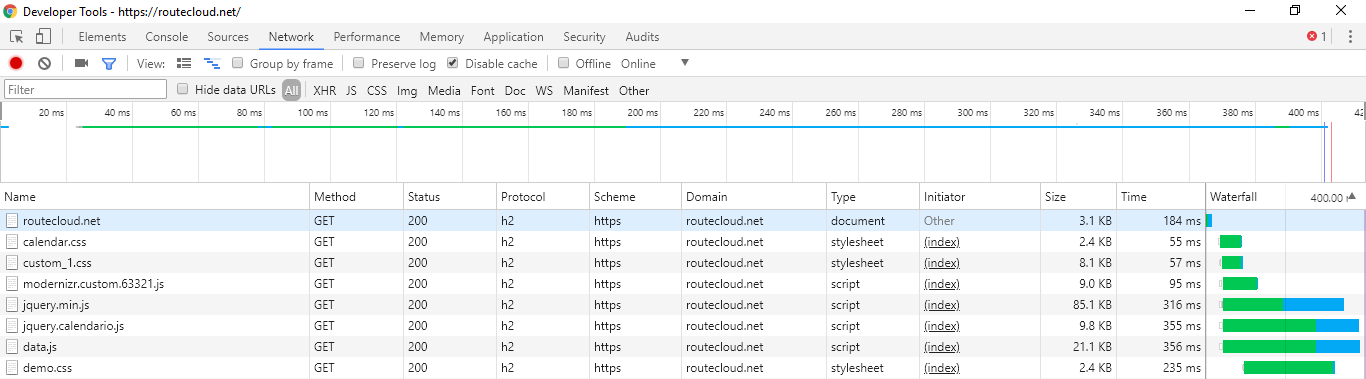Open the Online throttling dropdown
This screenshot has width=1366, height=379.
click(655, 63)
